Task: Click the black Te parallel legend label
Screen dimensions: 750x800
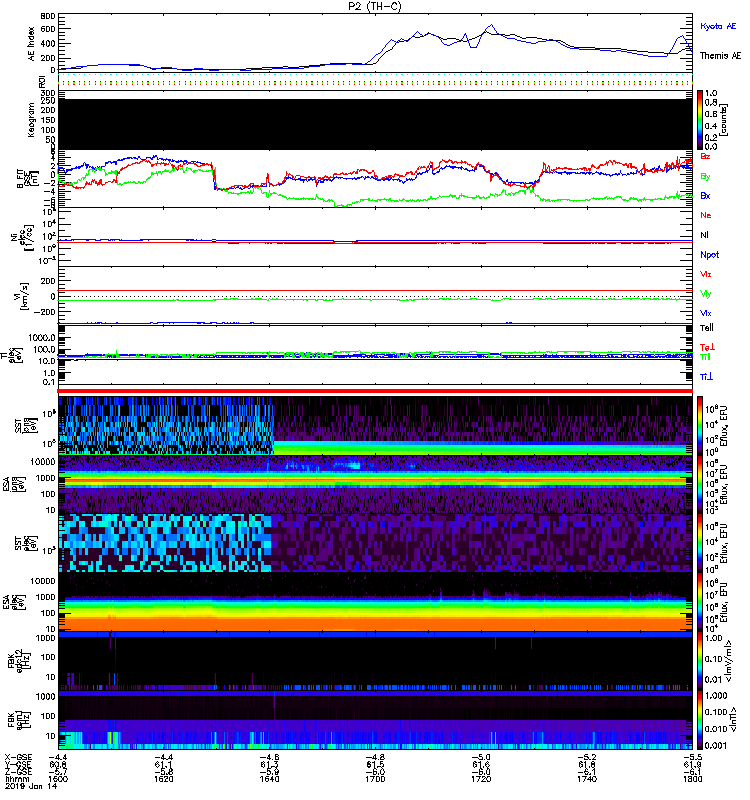Action: (x=707, y=328)
